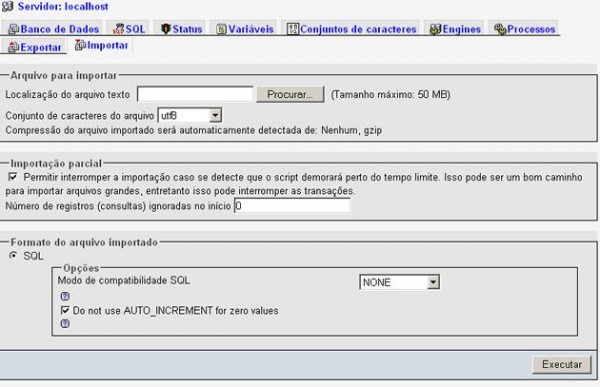Switch to the Exportar tab
This screenshot has height=387, width=600.
pyautogui.click(x=35, y=47)
